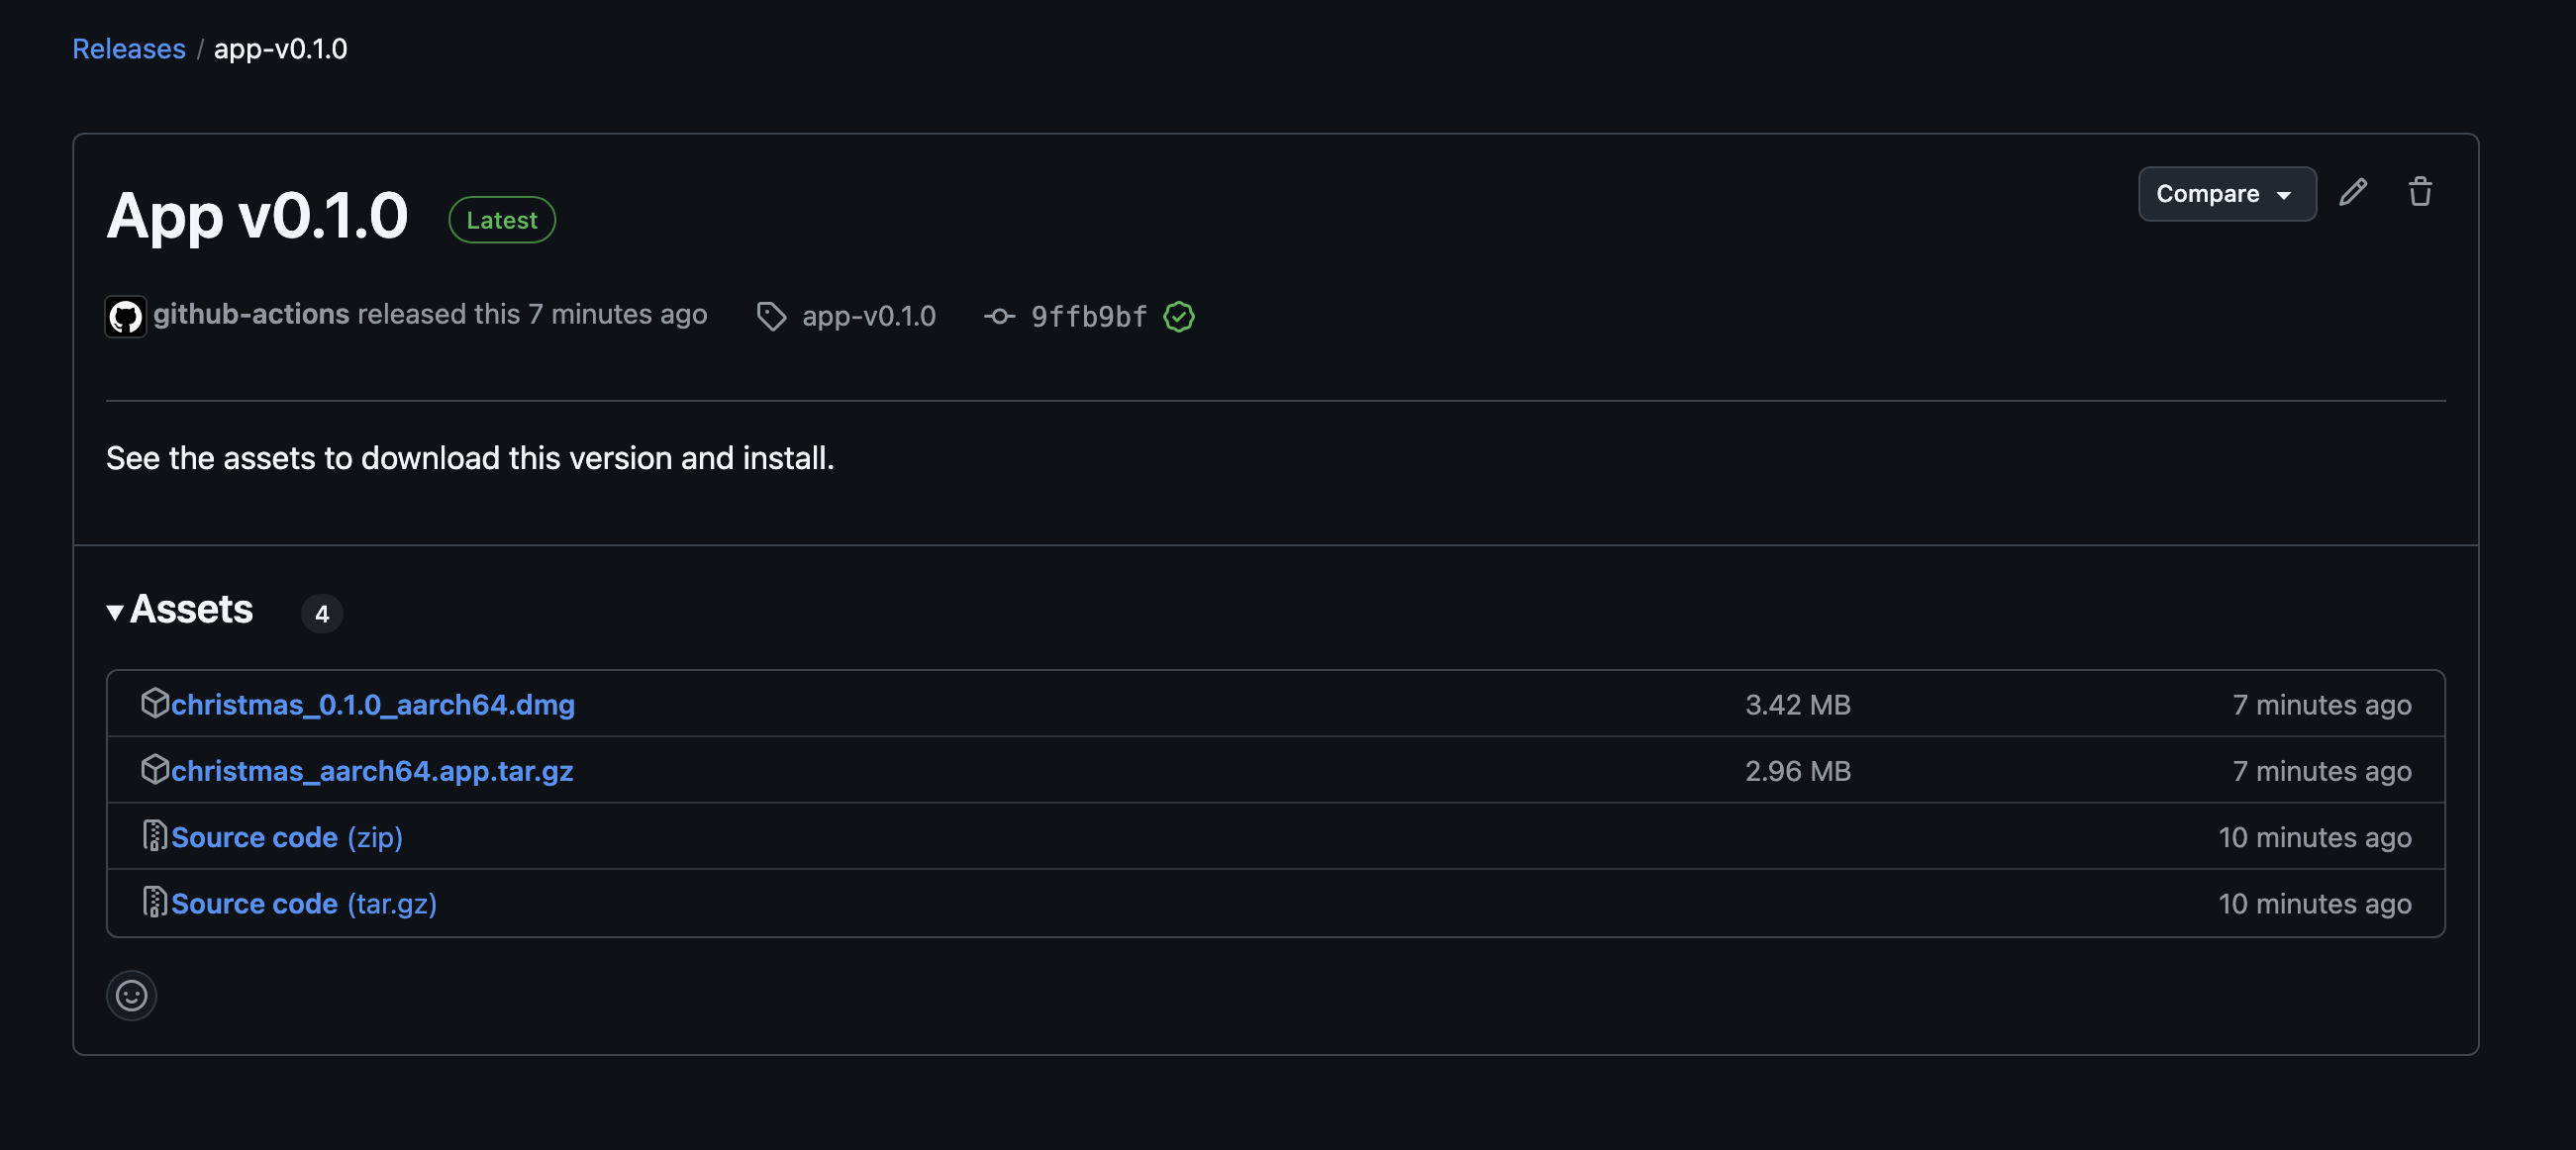Screen dimensions: 2576x1150
Task: Click the github-actions avatar icon
Action: point(126,316)
